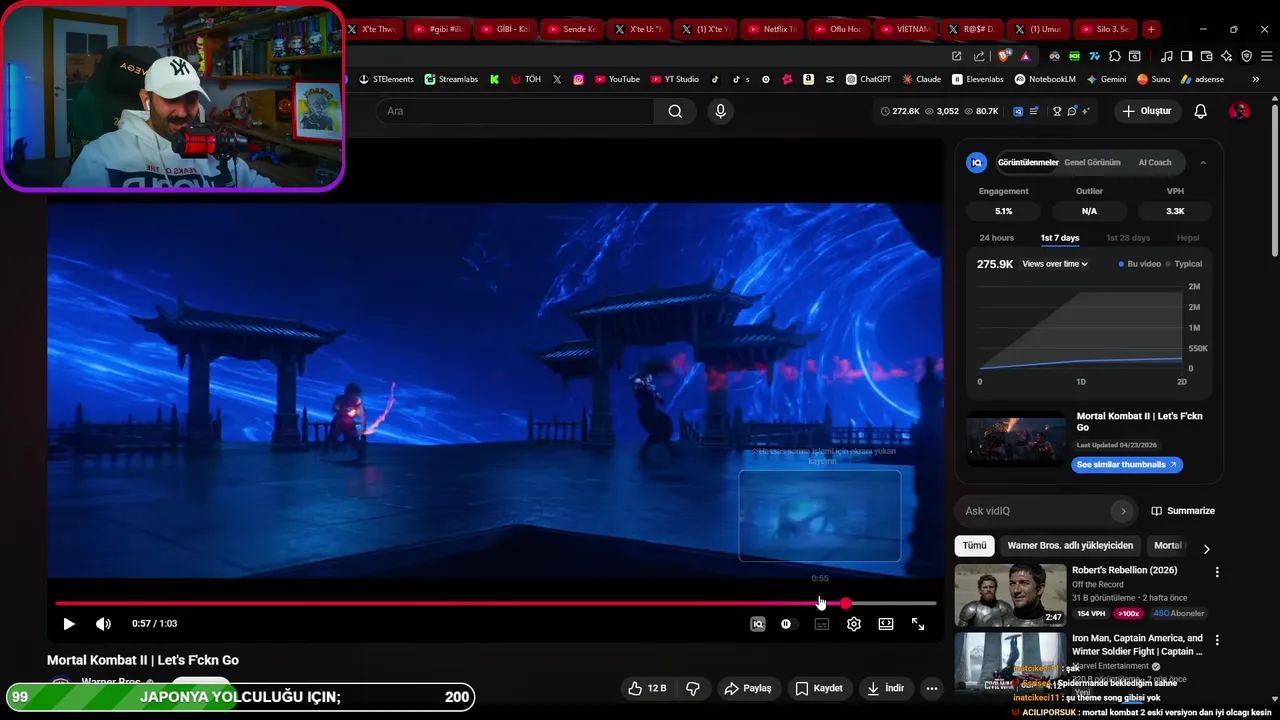Viewport: 1280px width, 720px height.
Task: Submit the Ask vidIQ arrow button
Action: click(1123, 511)
